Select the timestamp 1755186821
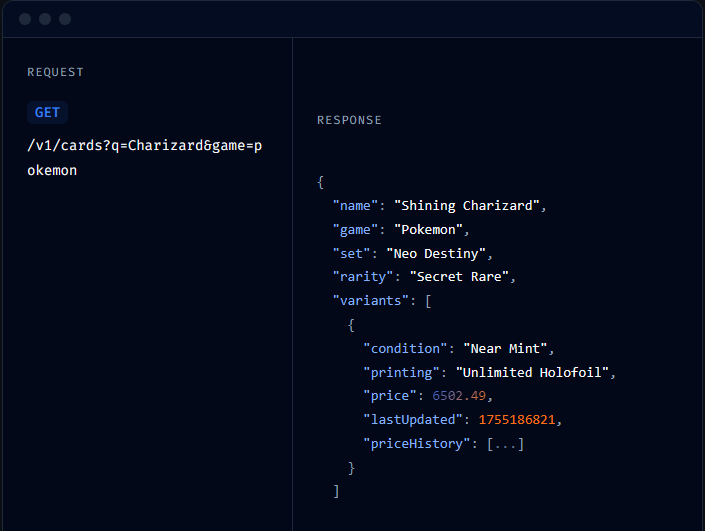Image resolution: width=705 pixels, height=531 pixels. (x=517, y=420)
